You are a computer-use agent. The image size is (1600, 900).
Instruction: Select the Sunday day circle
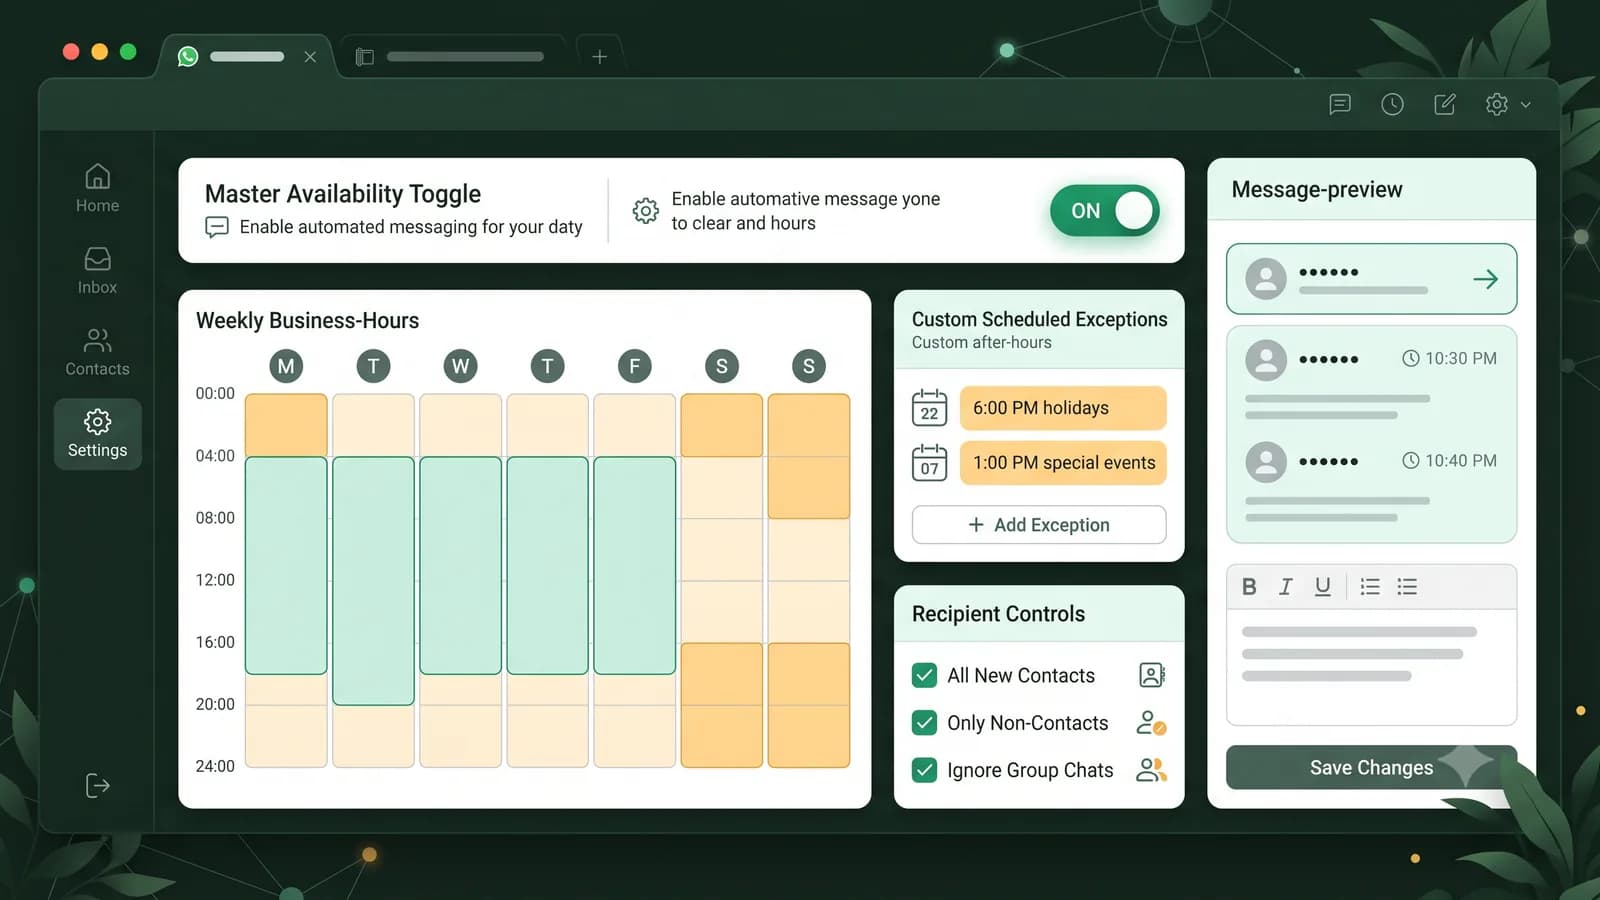tap(808, 366)
